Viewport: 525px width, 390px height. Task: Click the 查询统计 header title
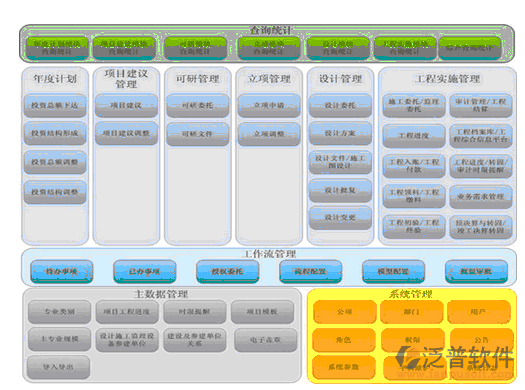pos(271,30)
